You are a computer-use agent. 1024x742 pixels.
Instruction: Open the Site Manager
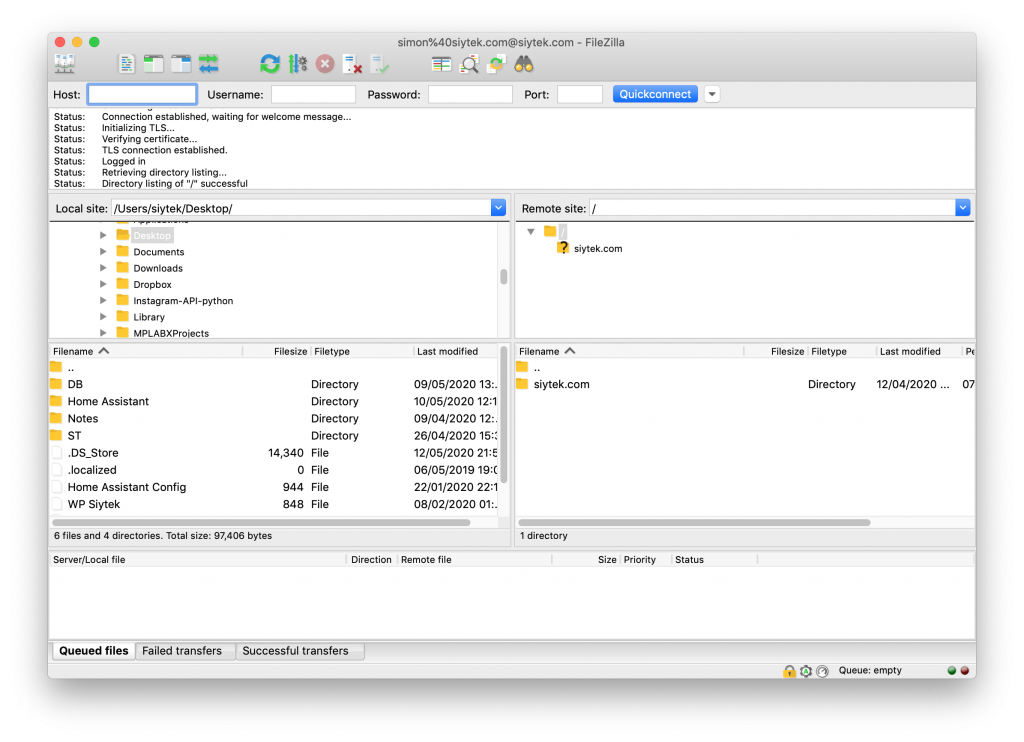click(x=65, y=64)
